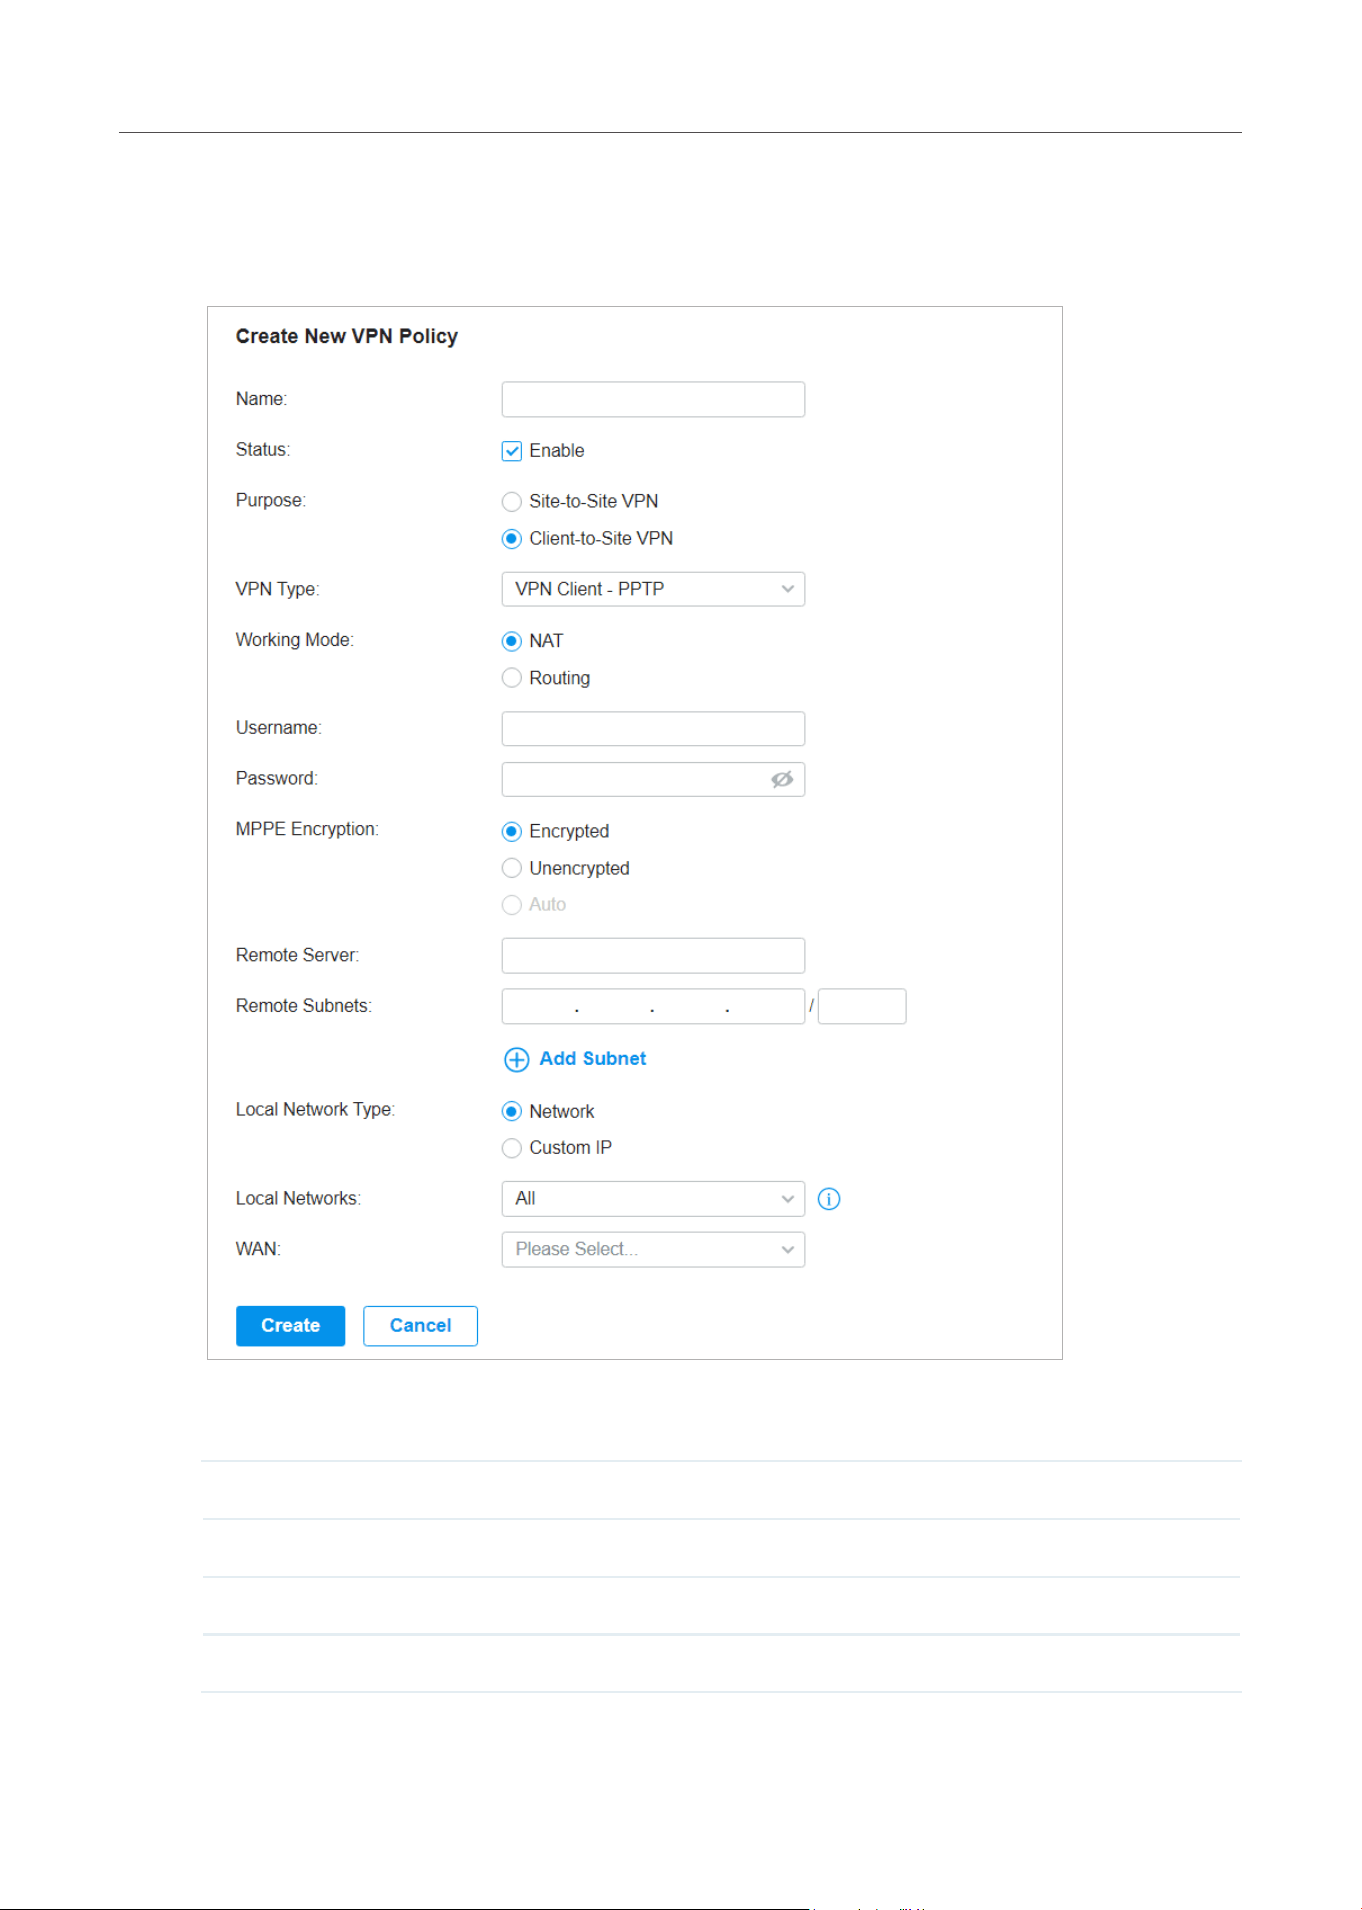This screenshot has width=1362, height=1910.
Task: Choose Routing working mode
Action: pos(512,678)
